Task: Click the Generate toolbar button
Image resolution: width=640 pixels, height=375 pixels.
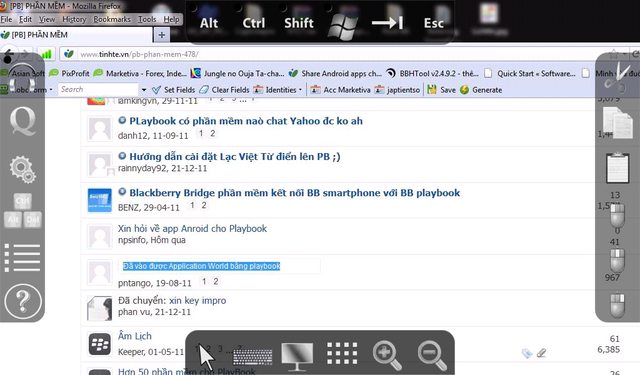Action: click(x=481, y=90)
